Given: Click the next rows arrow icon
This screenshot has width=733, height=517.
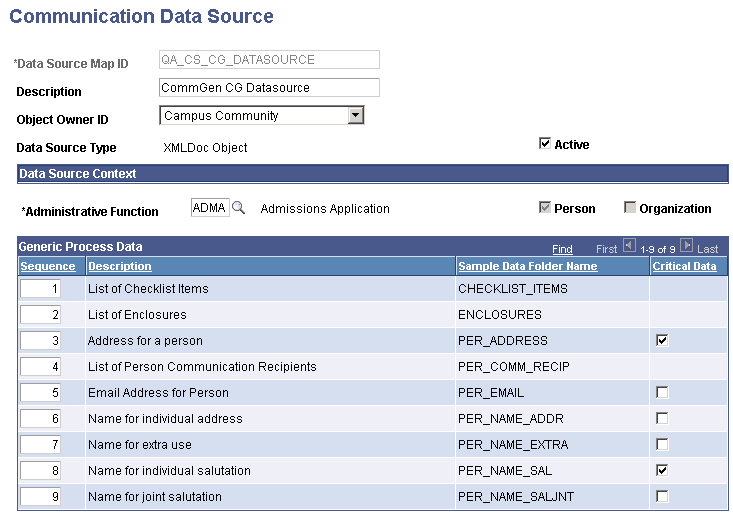Looking at the screenshot, I should 687,246.
